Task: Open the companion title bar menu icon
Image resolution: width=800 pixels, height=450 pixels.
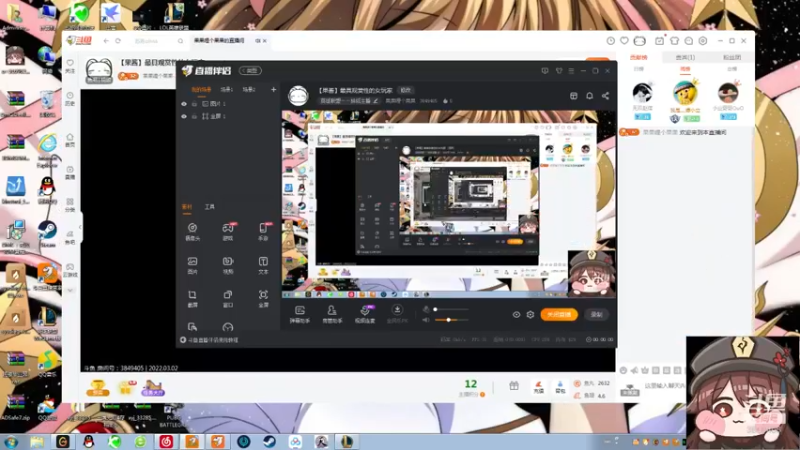Action: (571, 71)
